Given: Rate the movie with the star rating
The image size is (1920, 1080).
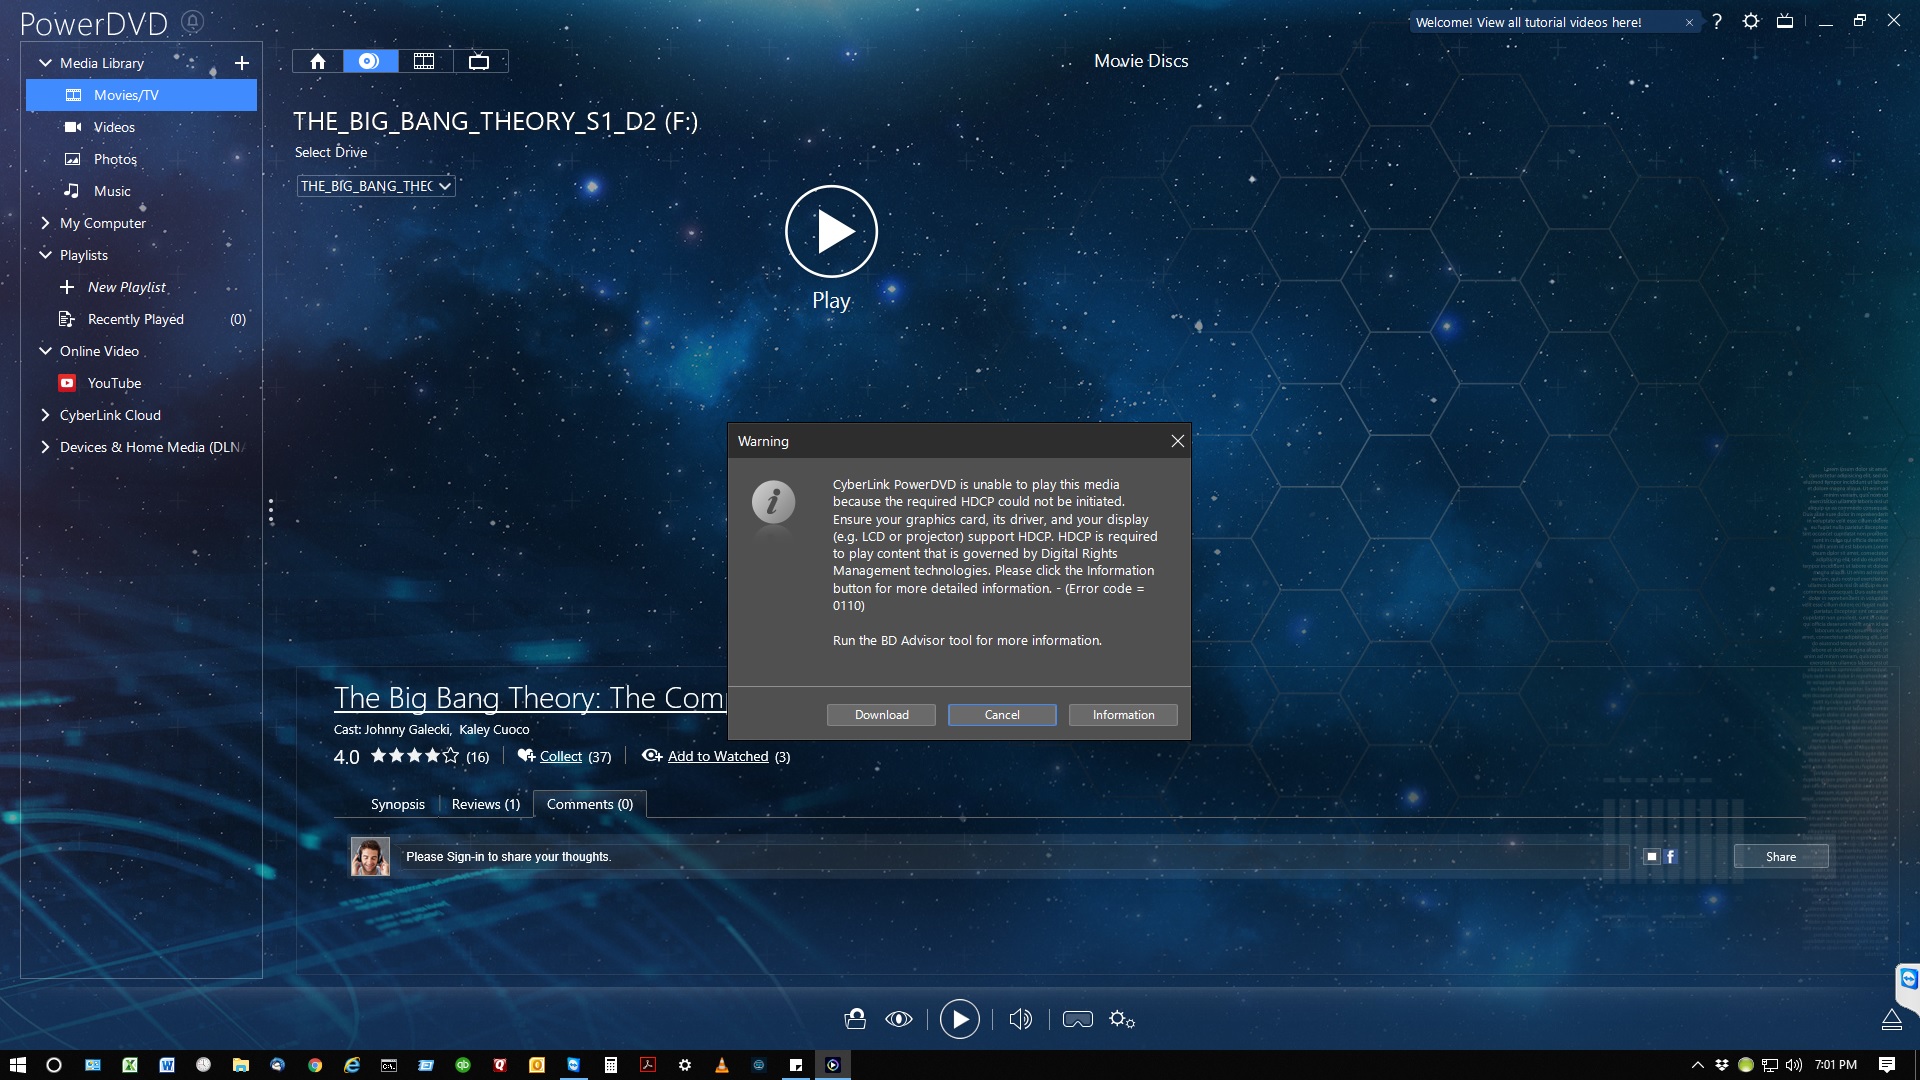Looking at the screenshot, I should [x=414, y=756].
